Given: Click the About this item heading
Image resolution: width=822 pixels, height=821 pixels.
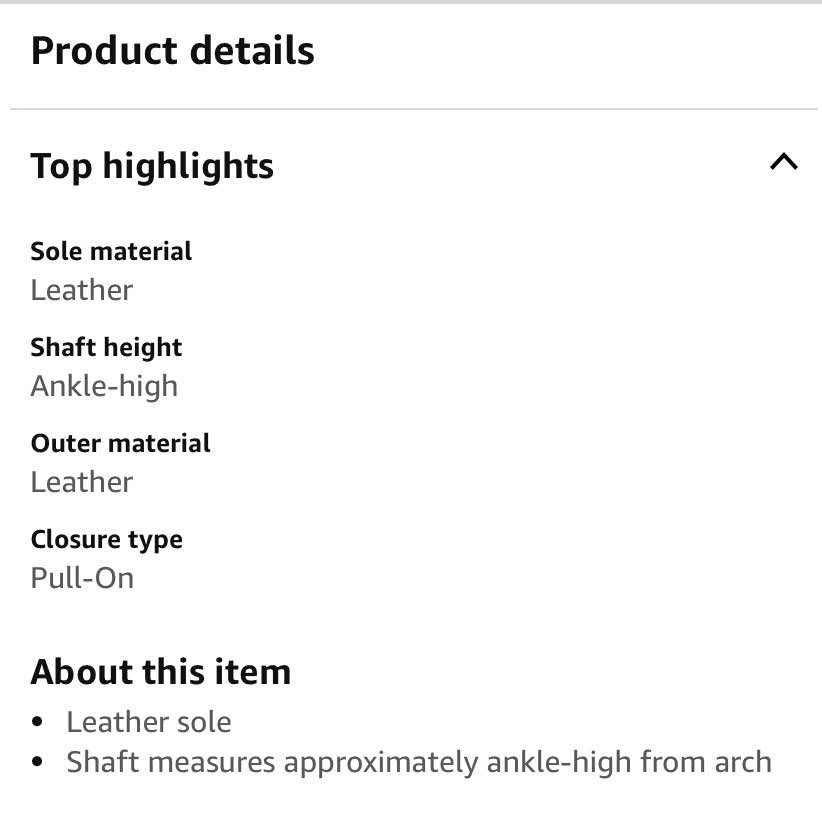Looking at the screenshot, I should click(x=160, y=672).
